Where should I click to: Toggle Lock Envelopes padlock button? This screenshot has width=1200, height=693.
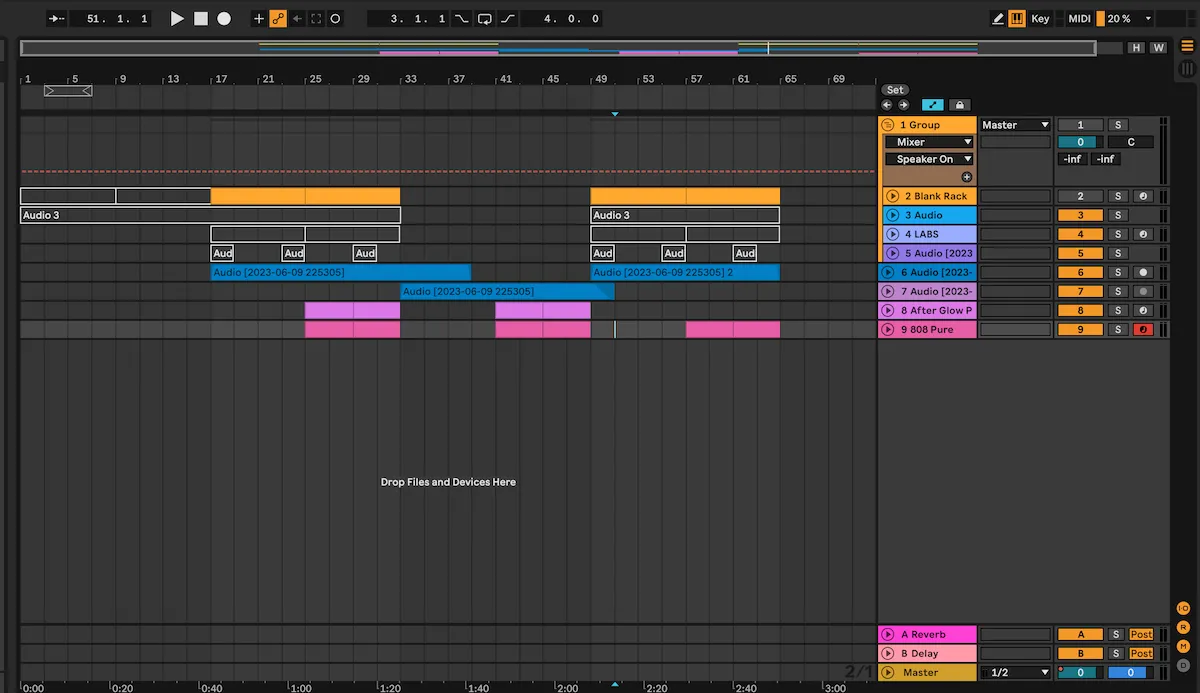pyautogui.click(x=959, y=105)
